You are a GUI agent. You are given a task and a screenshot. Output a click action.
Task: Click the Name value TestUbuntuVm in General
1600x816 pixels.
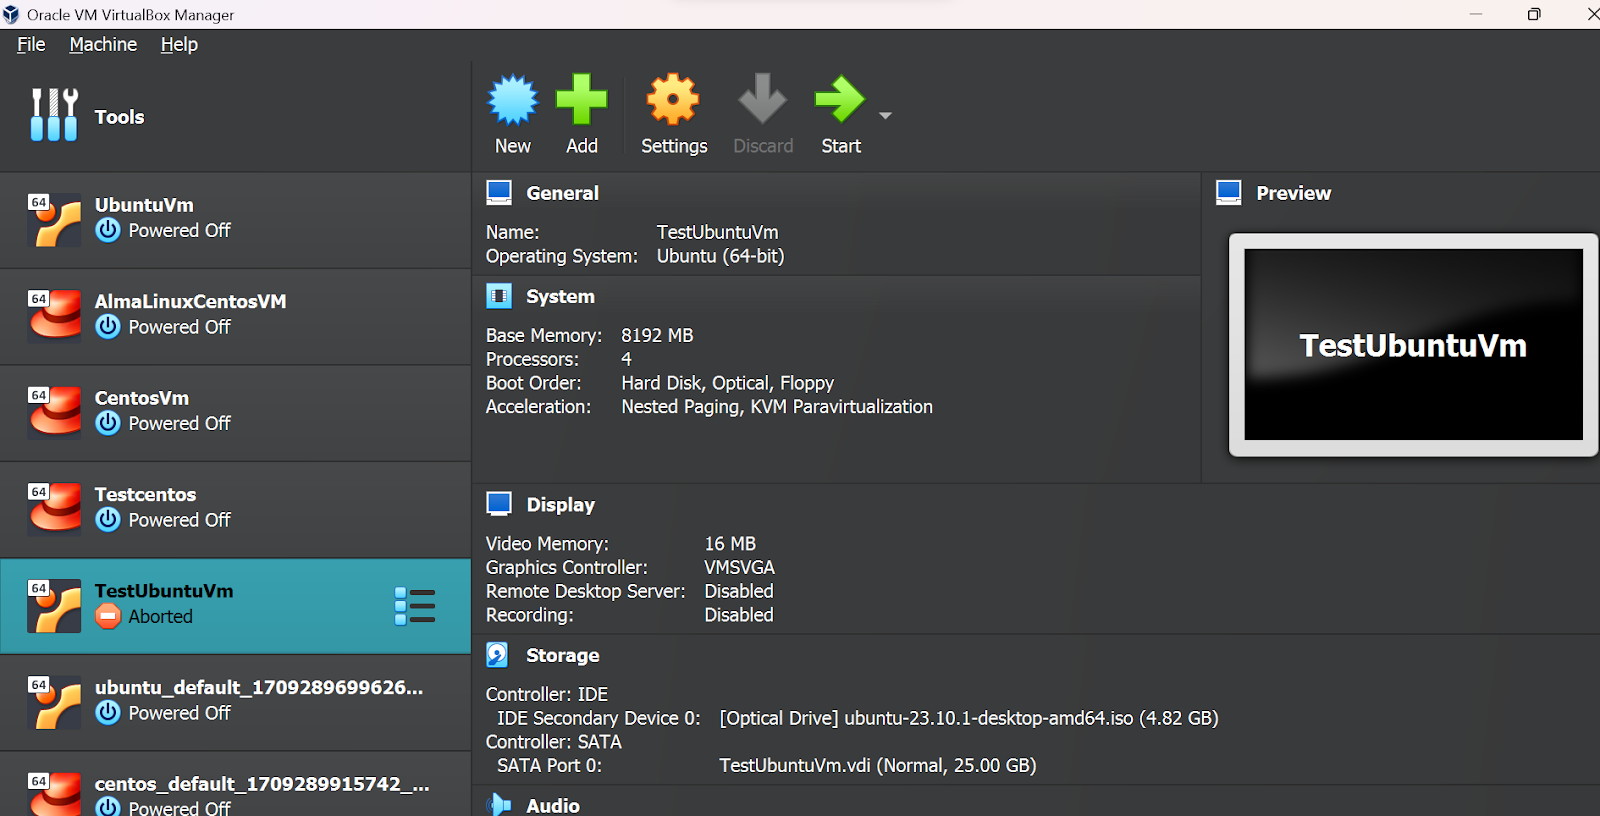[717, 232]
